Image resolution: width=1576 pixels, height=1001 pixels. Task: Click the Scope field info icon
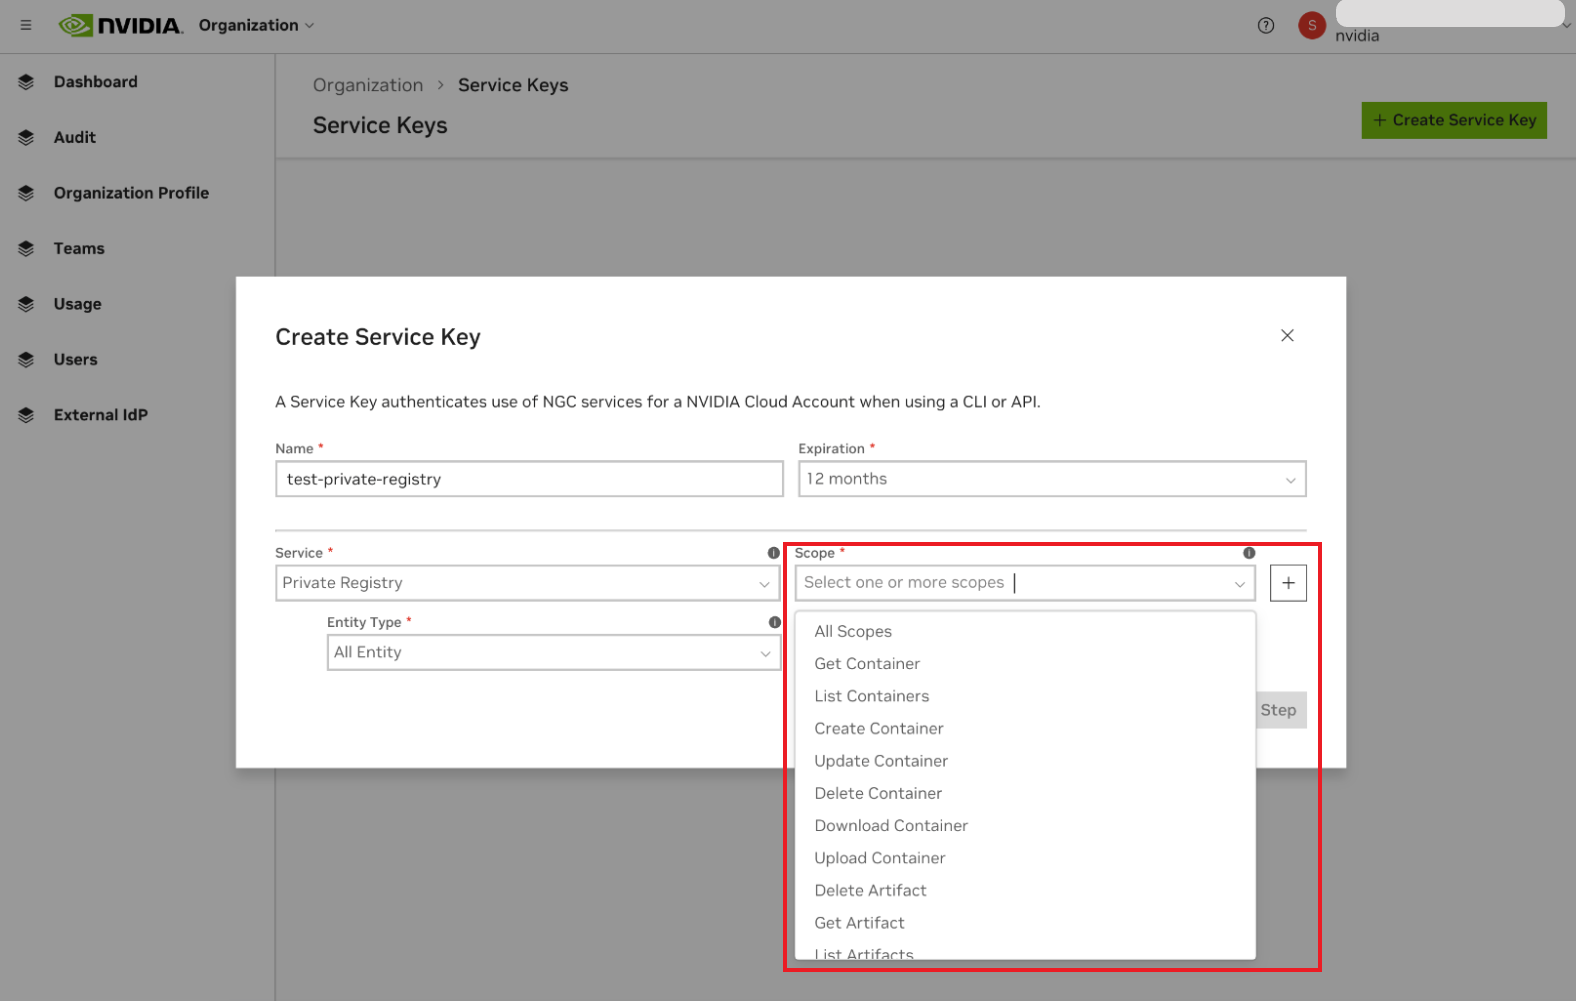point(1249,553)
